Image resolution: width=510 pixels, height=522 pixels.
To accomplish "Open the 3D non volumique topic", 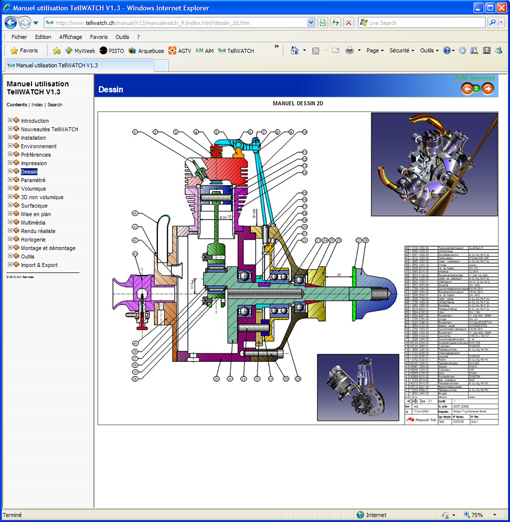I will [42, 197].
